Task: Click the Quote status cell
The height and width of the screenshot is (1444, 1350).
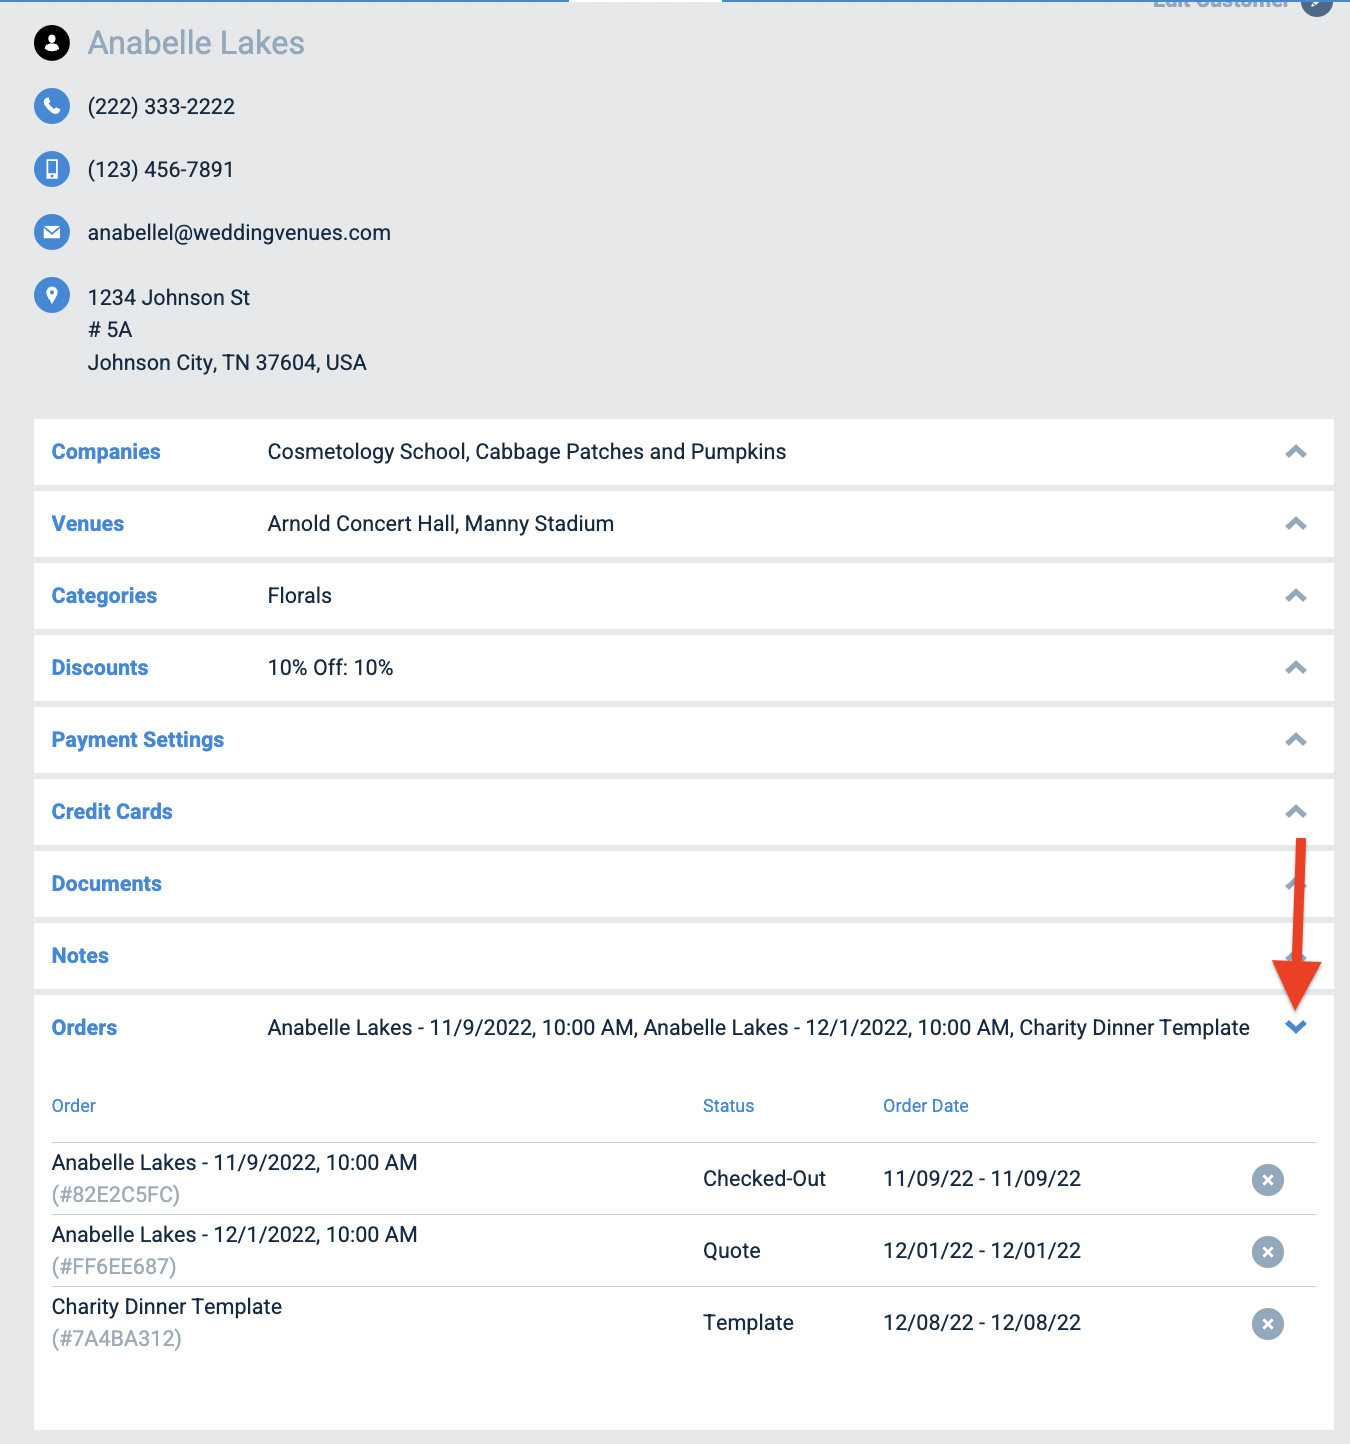Action: click(732, 1251)
